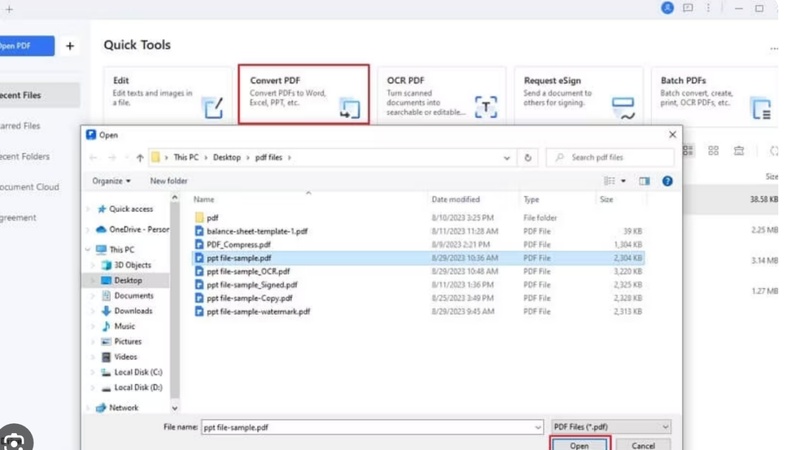Screen dimensions: 787x450
Task: Select ppt file-sample-Copy.pdf file
Action: click(249, 298)
